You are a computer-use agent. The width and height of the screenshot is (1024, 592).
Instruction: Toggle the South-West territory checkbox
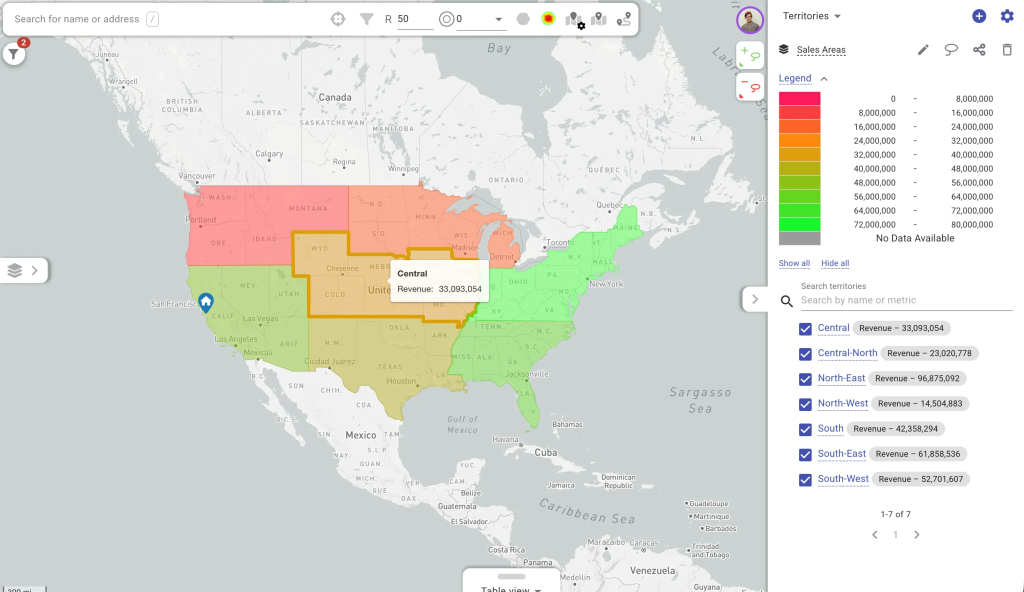(805, 480)
